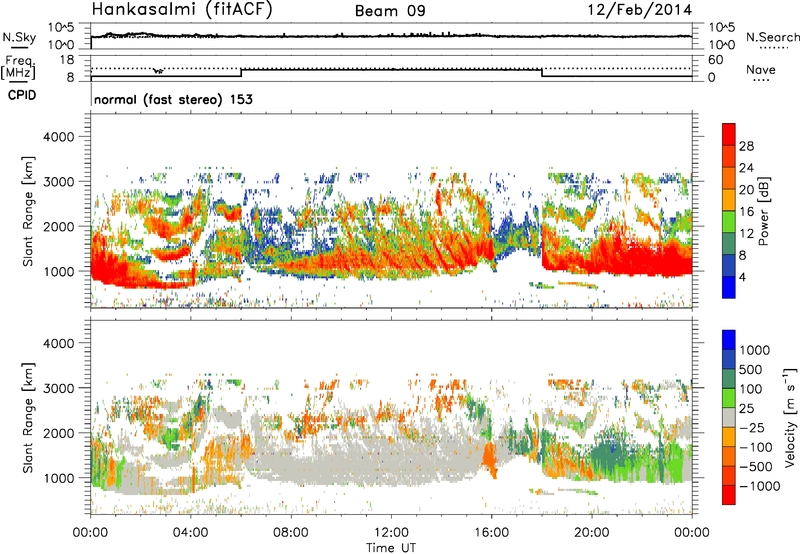Click the orange velocity patch near 16:00 UT
The width and height of the screenshot is (800, 554).
[490, 458]
